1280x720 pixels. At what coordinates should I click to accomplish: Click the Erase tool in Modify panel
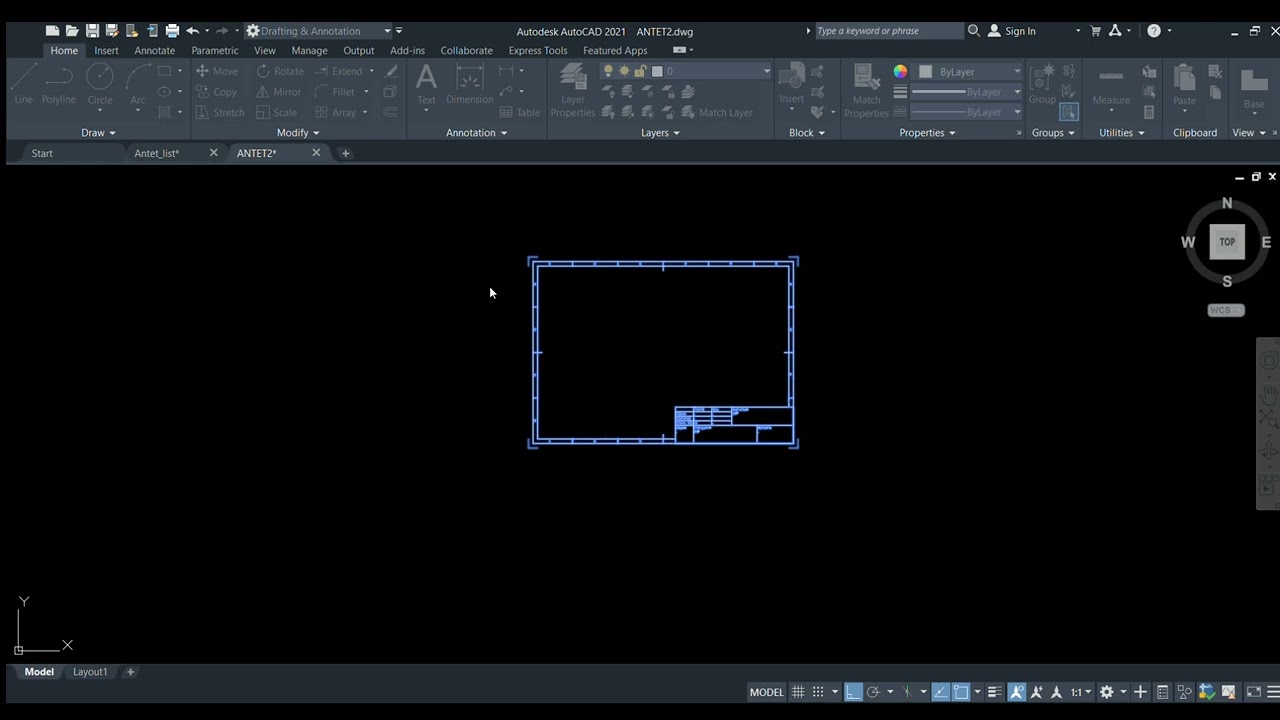[391, 71]
